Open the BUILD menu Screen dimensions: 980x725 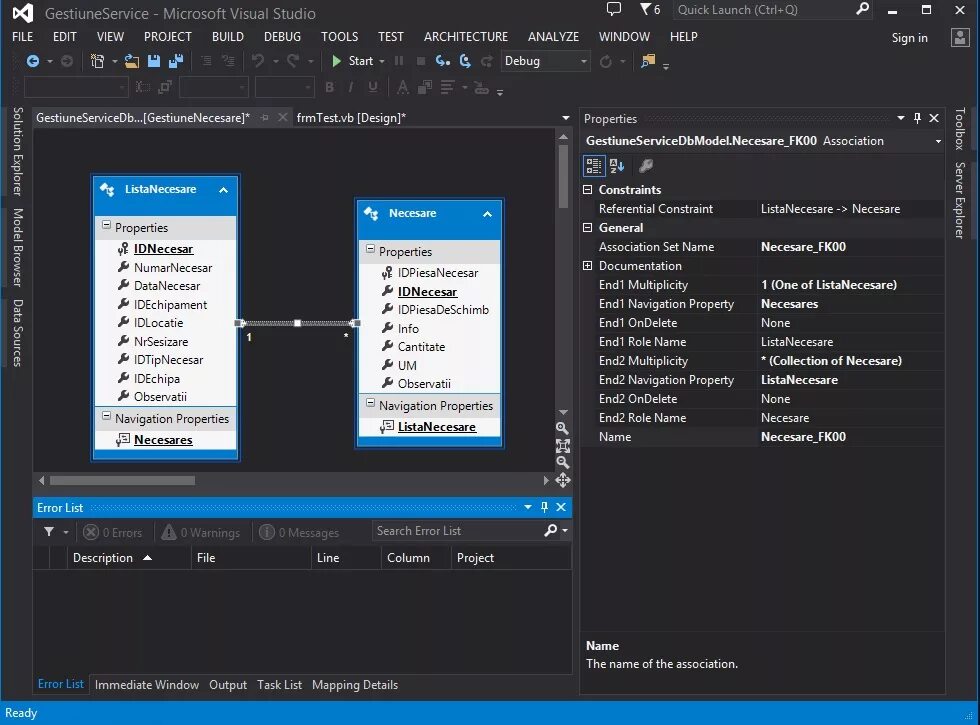228,37
